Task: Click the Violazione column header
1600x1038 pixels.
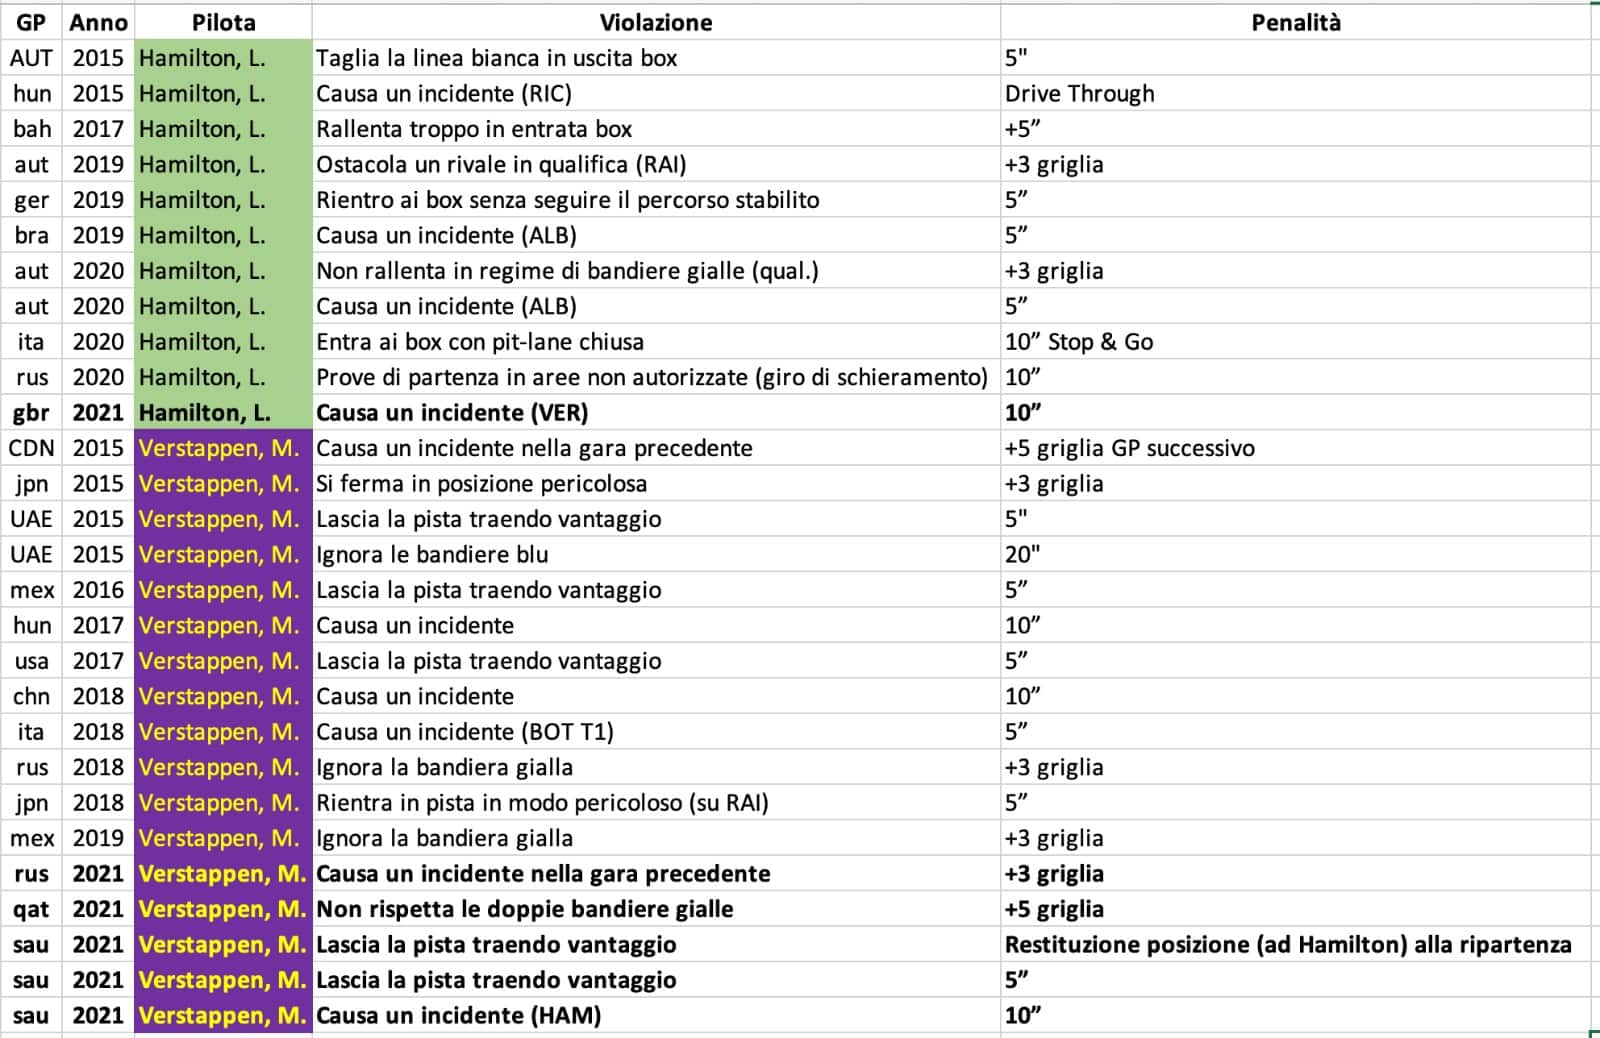Action: [x=656, y=22]
